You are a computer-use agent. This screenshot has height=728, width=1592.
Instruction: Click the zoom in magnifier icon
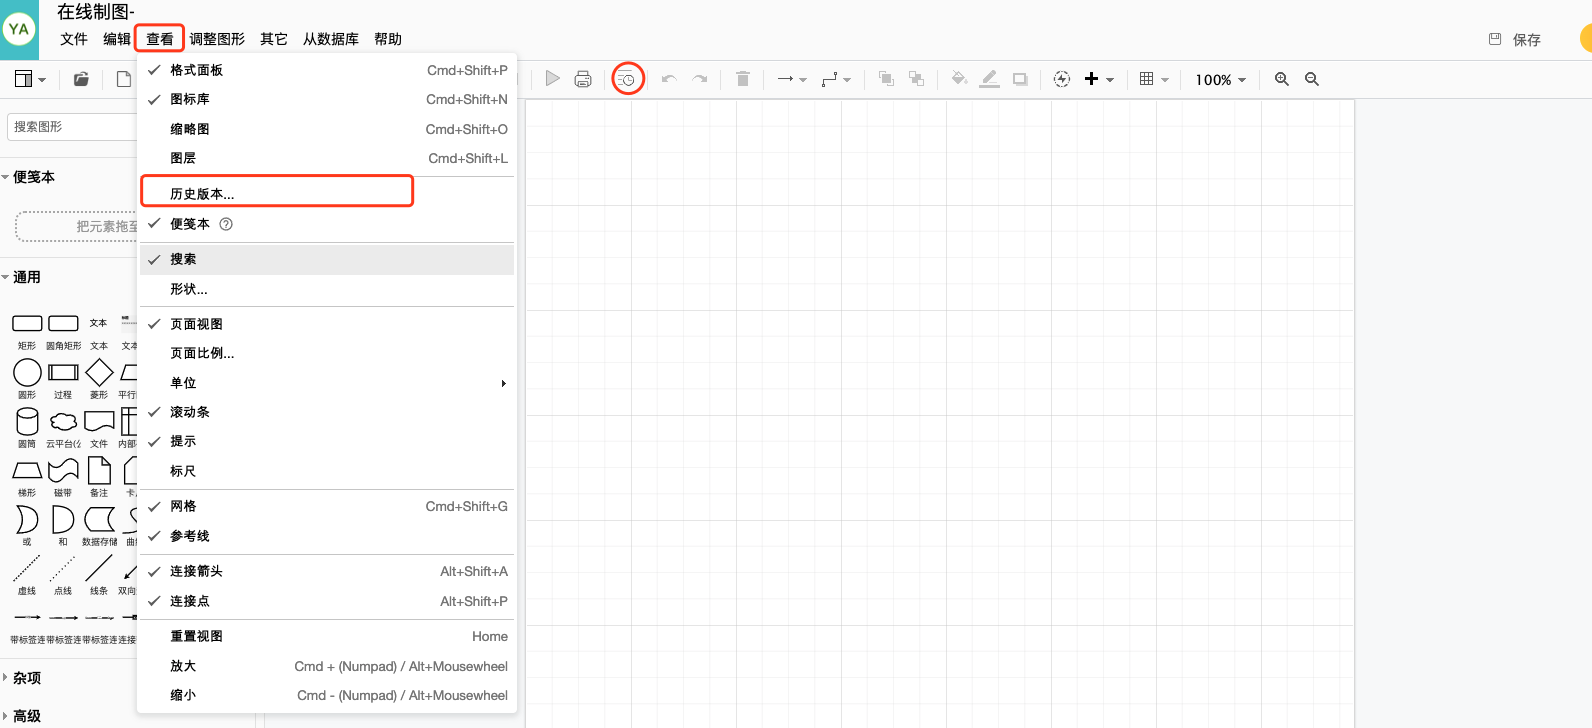pyautogui.click(x=1281, y=79)
